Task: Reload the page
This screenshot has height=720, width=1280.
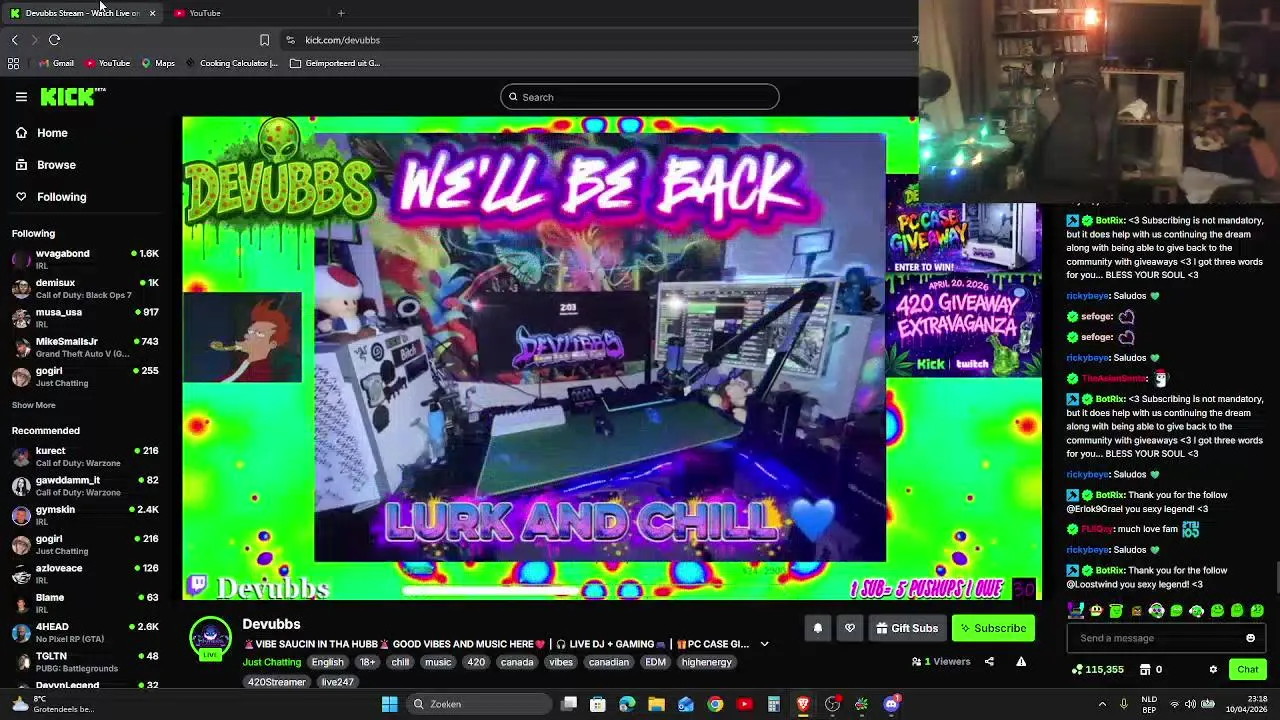Action: coord(54,40)
